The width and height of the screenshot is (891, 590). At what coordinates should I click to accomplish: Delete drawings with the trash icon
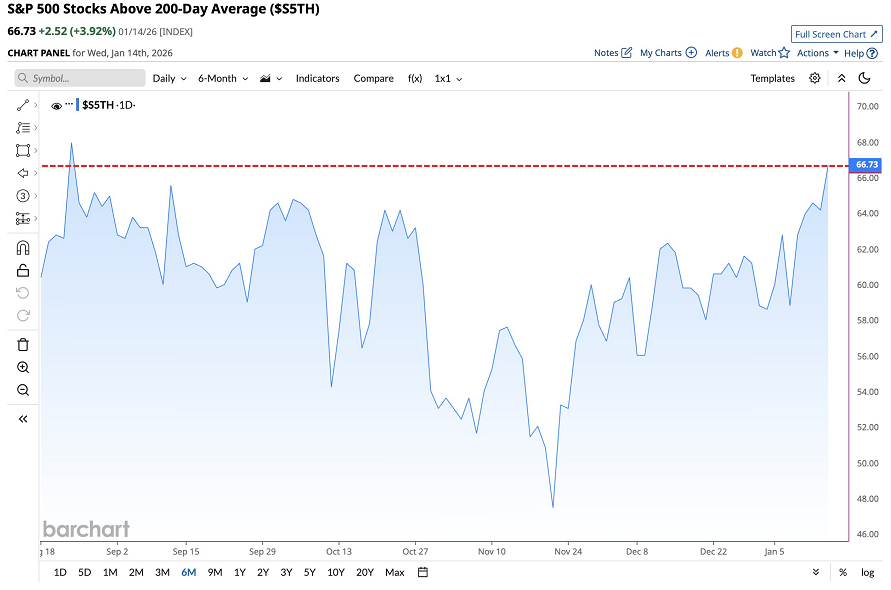[x=23, y=345]
